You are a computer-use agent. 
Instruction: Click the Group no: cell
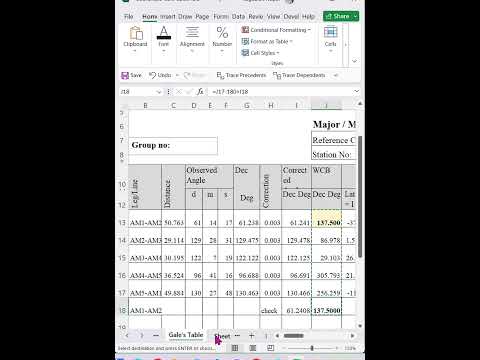[x=173, y=145]
